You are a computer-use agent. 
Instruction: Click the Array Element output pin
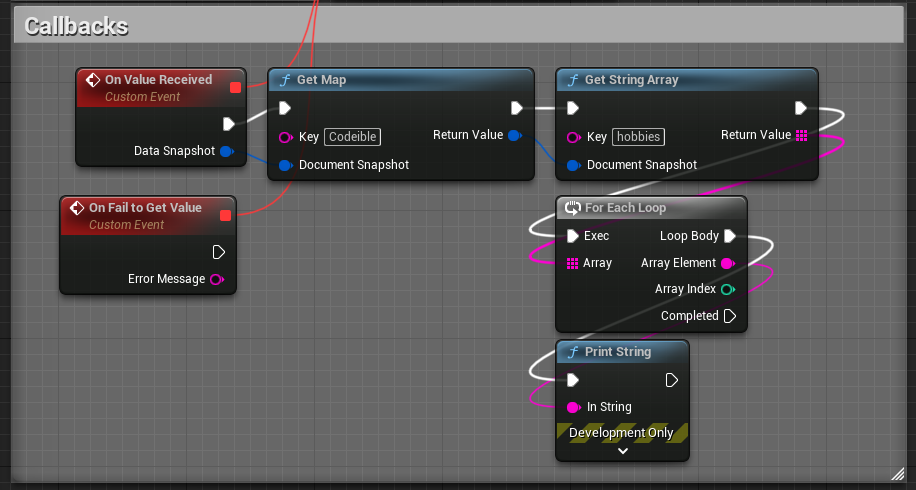pyautogui.click(x=728, y=263)
